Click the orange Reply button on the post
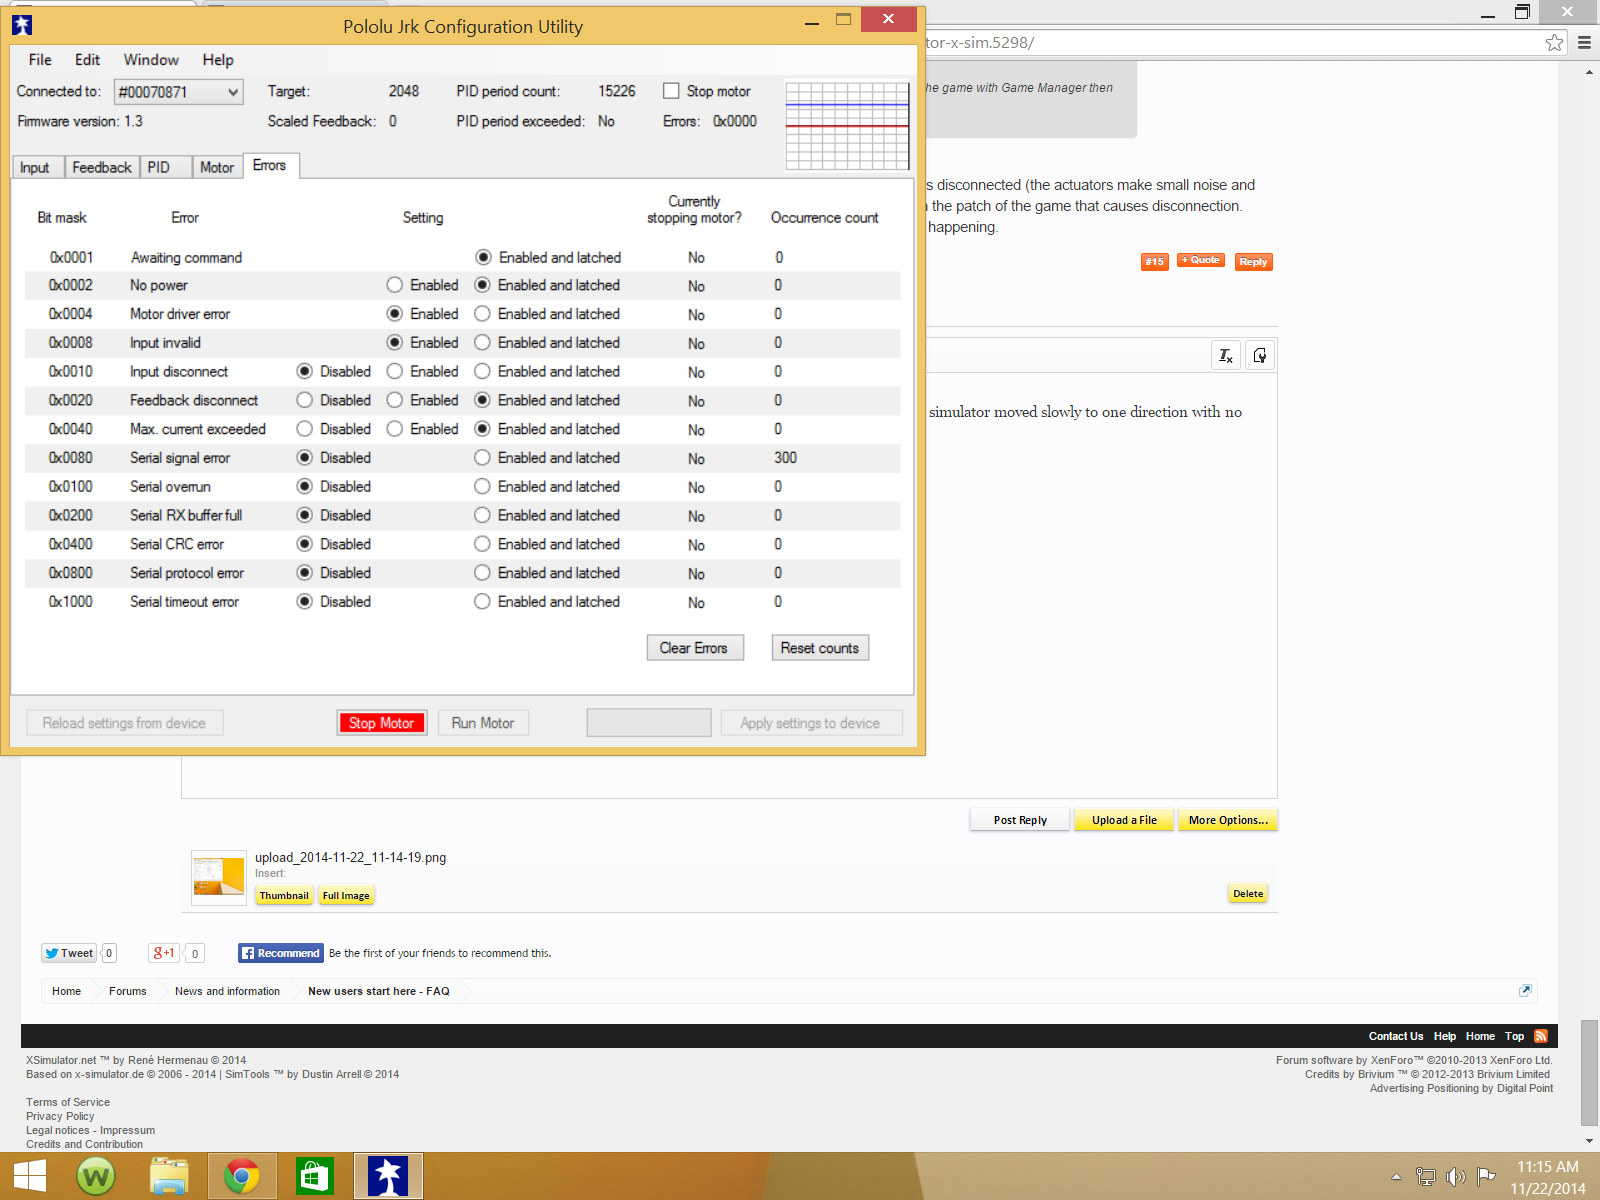 click(1253, 262)
